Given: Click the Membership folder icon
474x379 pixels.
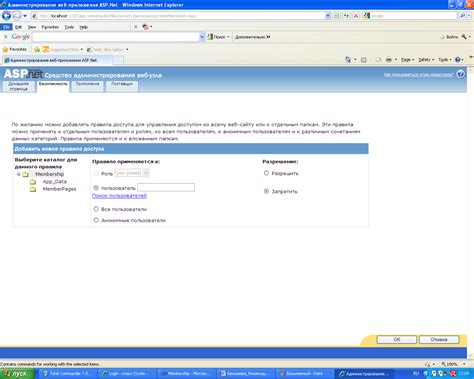Looking at the screenshot, I should point(25,174).
